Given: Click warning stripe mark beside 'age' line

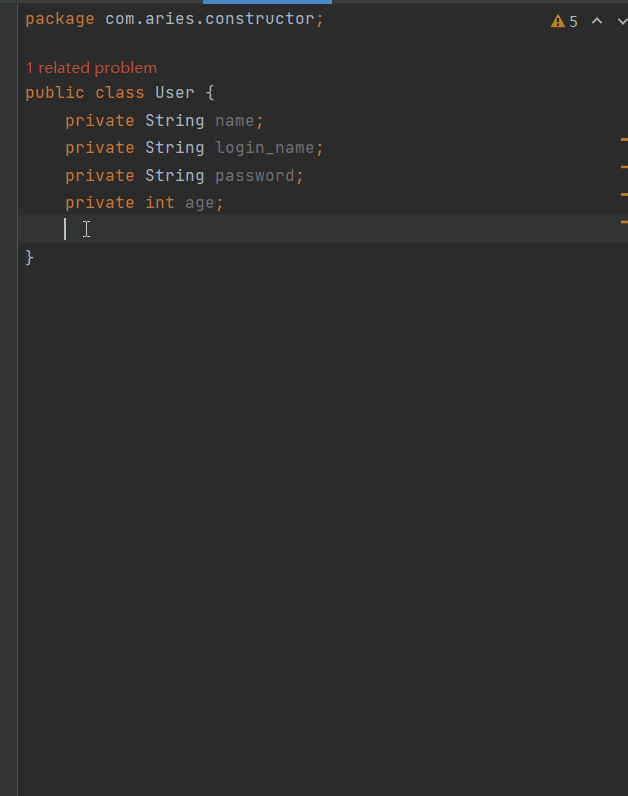Looking at the screenshot, I should [624, 222].
